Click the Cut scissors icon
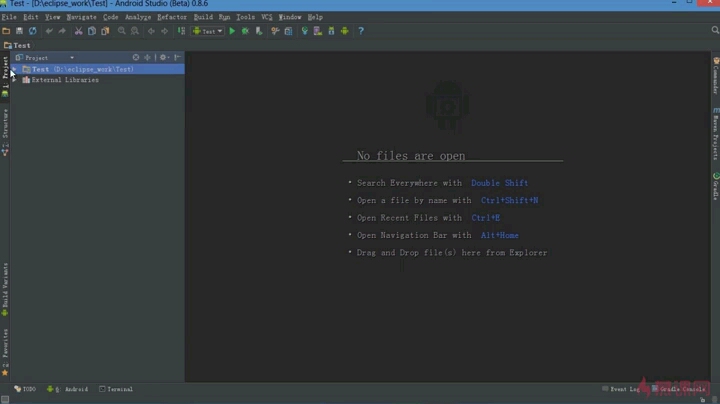This screenshot has width=720, height=404. (x=79, y=31)
